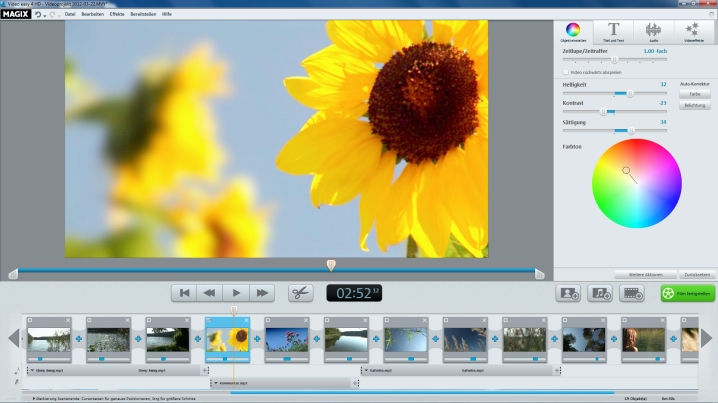The width and height of the screenshot is (718, 403).
Task: Switch to the Audio tab
Action: coord(653,32)
